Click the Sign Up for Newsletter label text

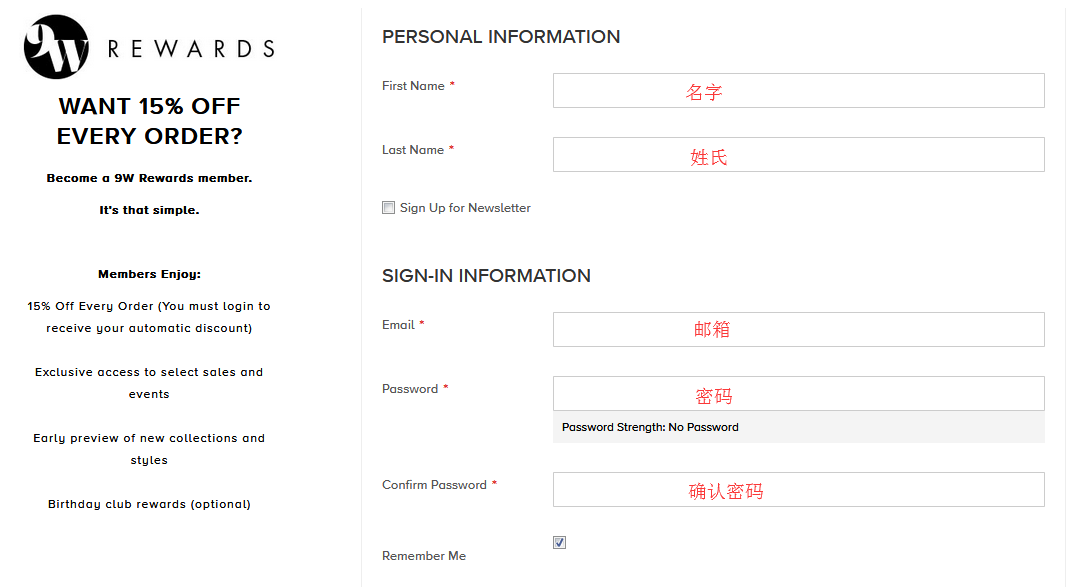(x=465, y=208)
